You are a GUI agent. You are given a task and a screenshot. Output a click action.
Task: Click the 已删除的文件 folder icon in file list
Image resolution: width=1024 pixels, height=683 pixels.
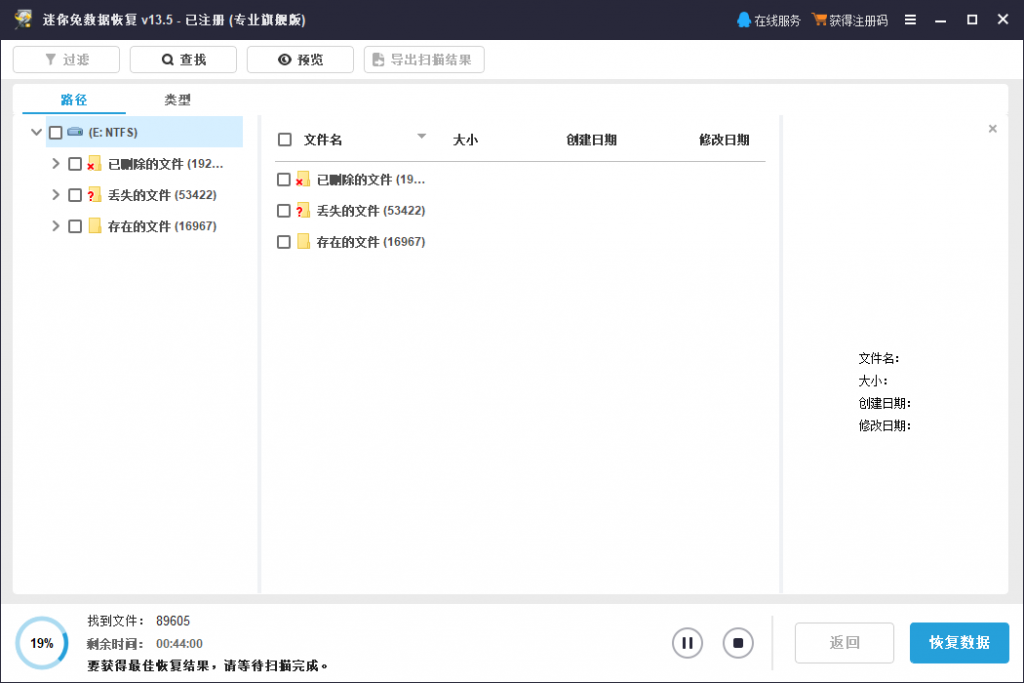tap(302, 179)
